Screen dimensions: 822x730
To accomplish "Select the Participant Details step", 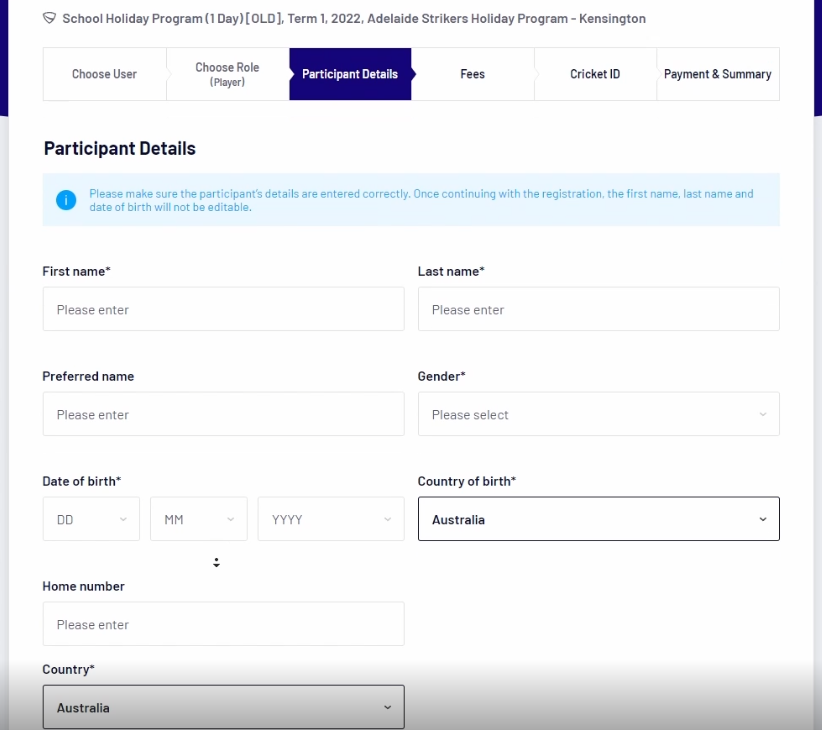I will [x=350, y=74].
